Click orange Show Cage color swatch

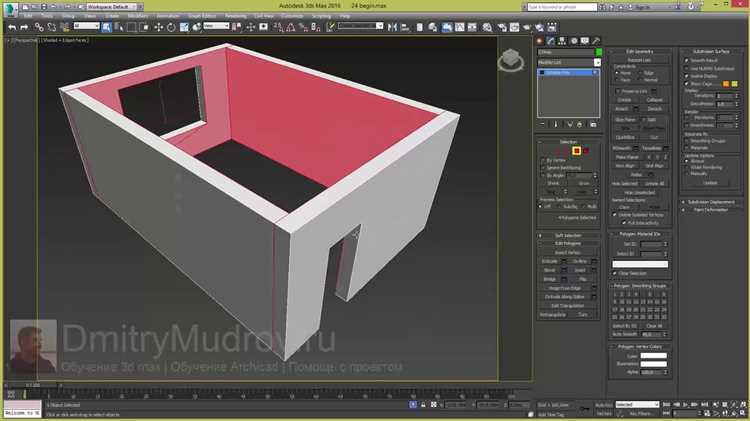pyautogui.click(x=726, y=84)
